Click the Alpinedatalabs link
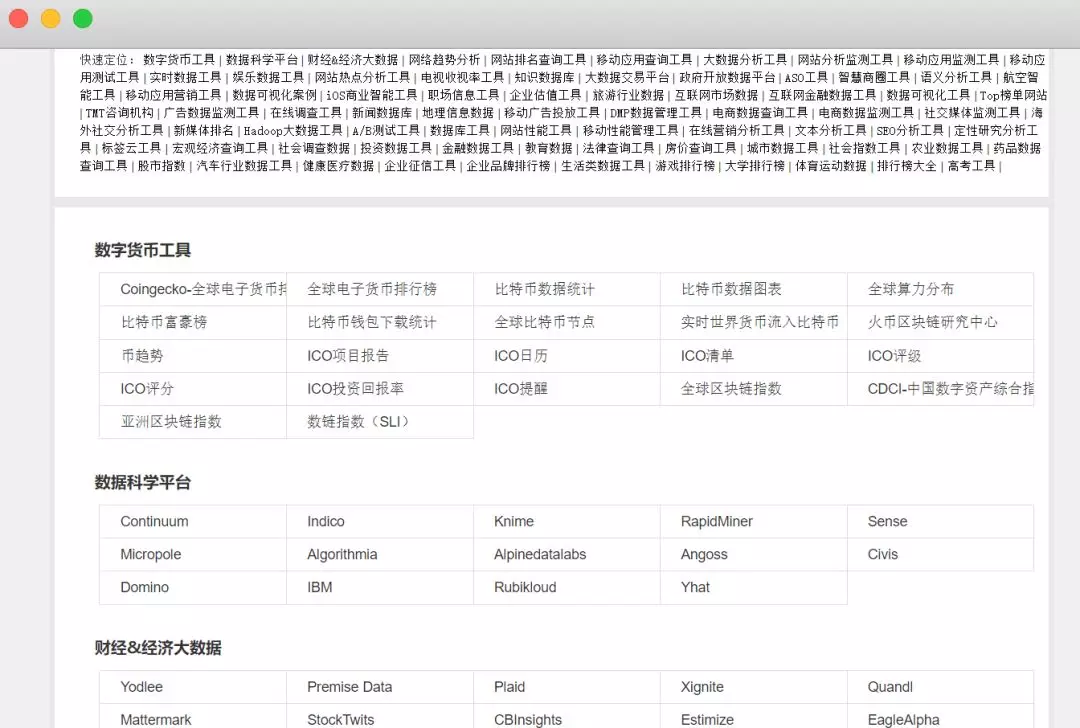This screenshot has width=1080, height=728. point(540,554)
